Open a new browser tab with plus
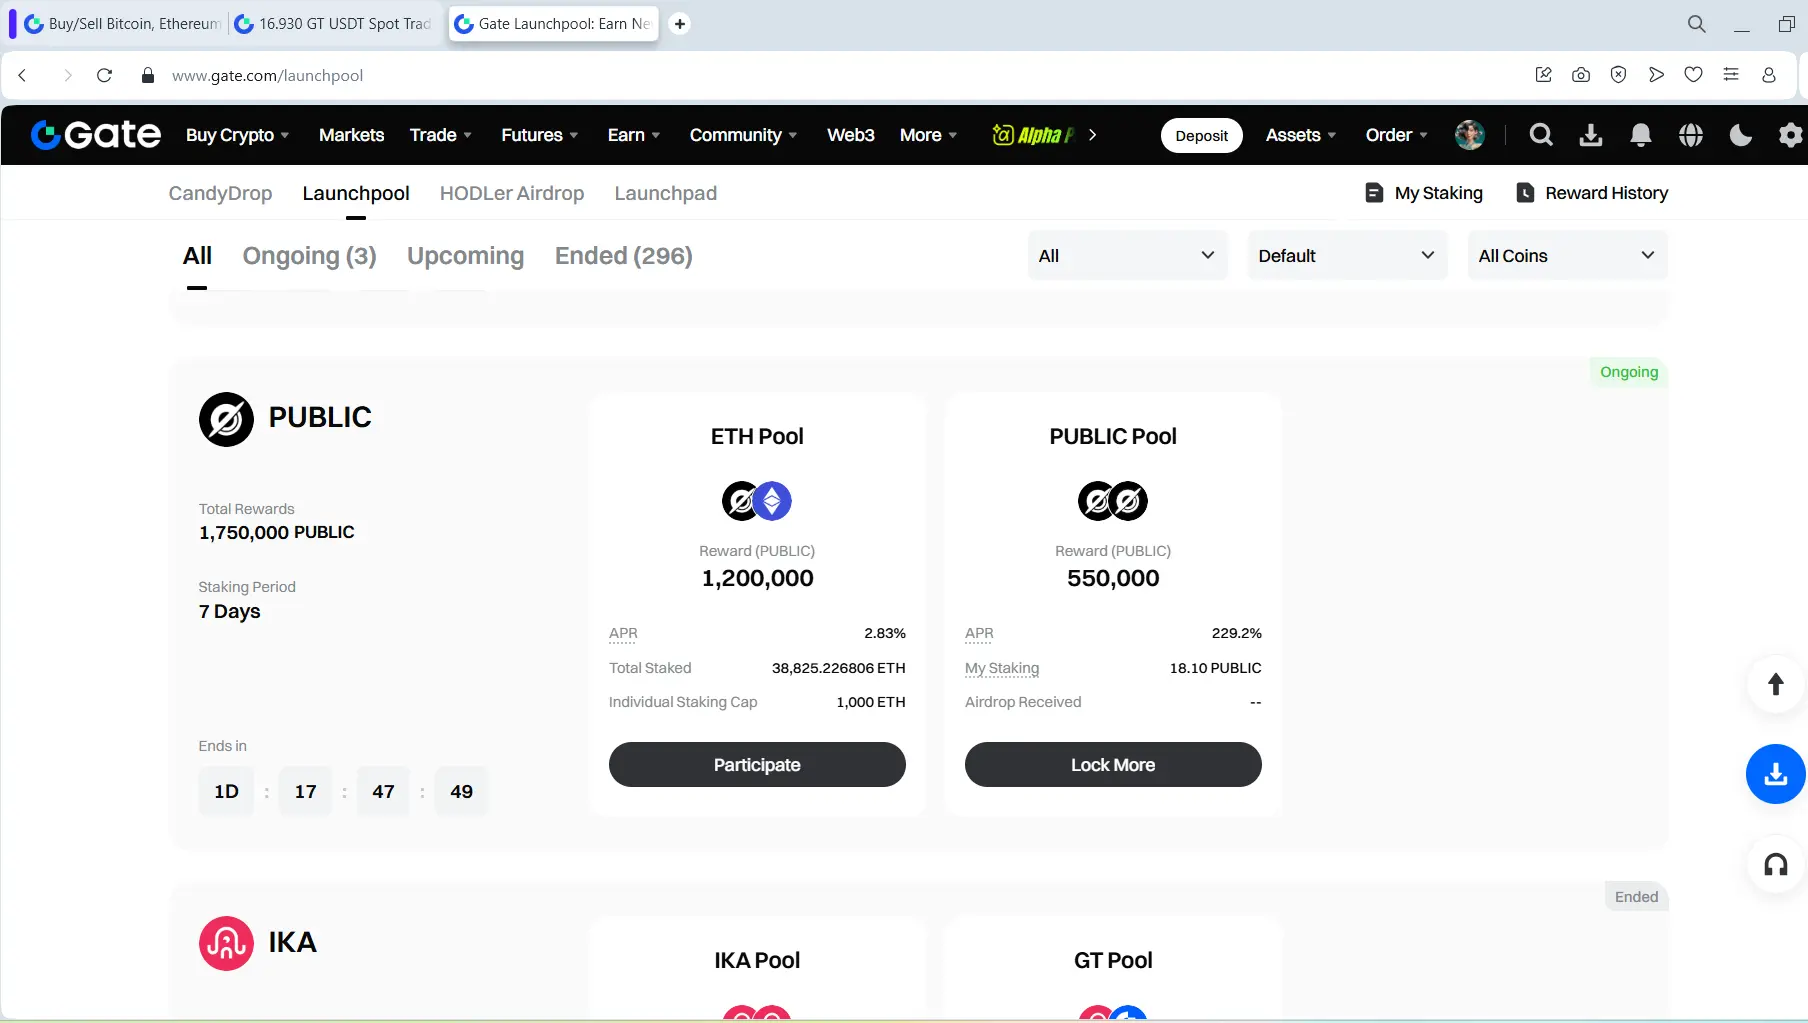Image resolution: width=1808 pixels, height=1023 pixels. pos(680,24)
